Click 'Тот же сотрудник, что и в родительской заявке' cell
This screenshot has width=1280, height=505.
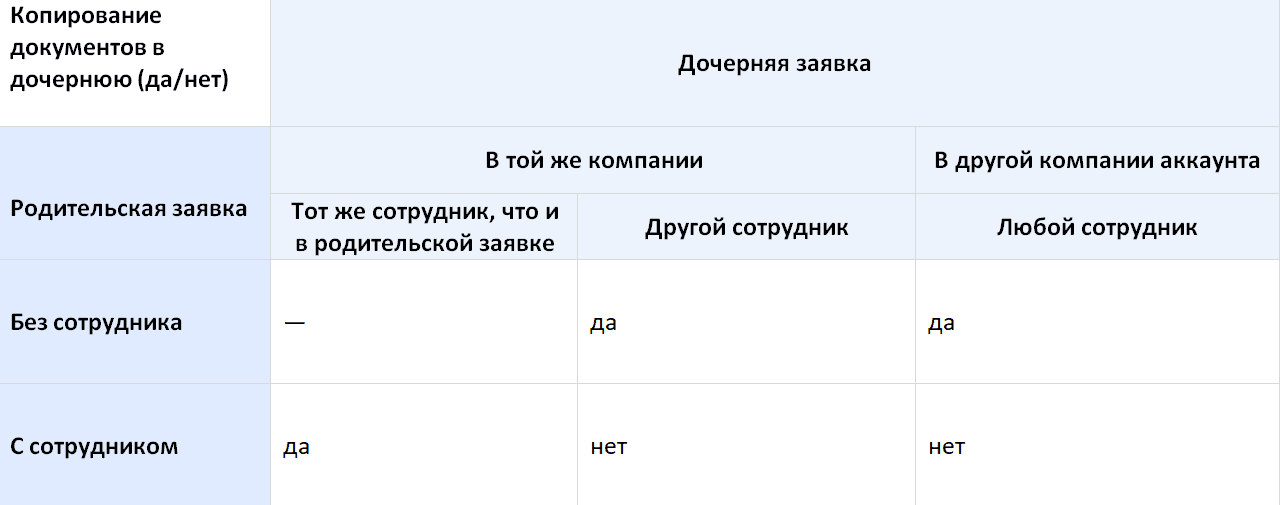[x=424, y=227]
